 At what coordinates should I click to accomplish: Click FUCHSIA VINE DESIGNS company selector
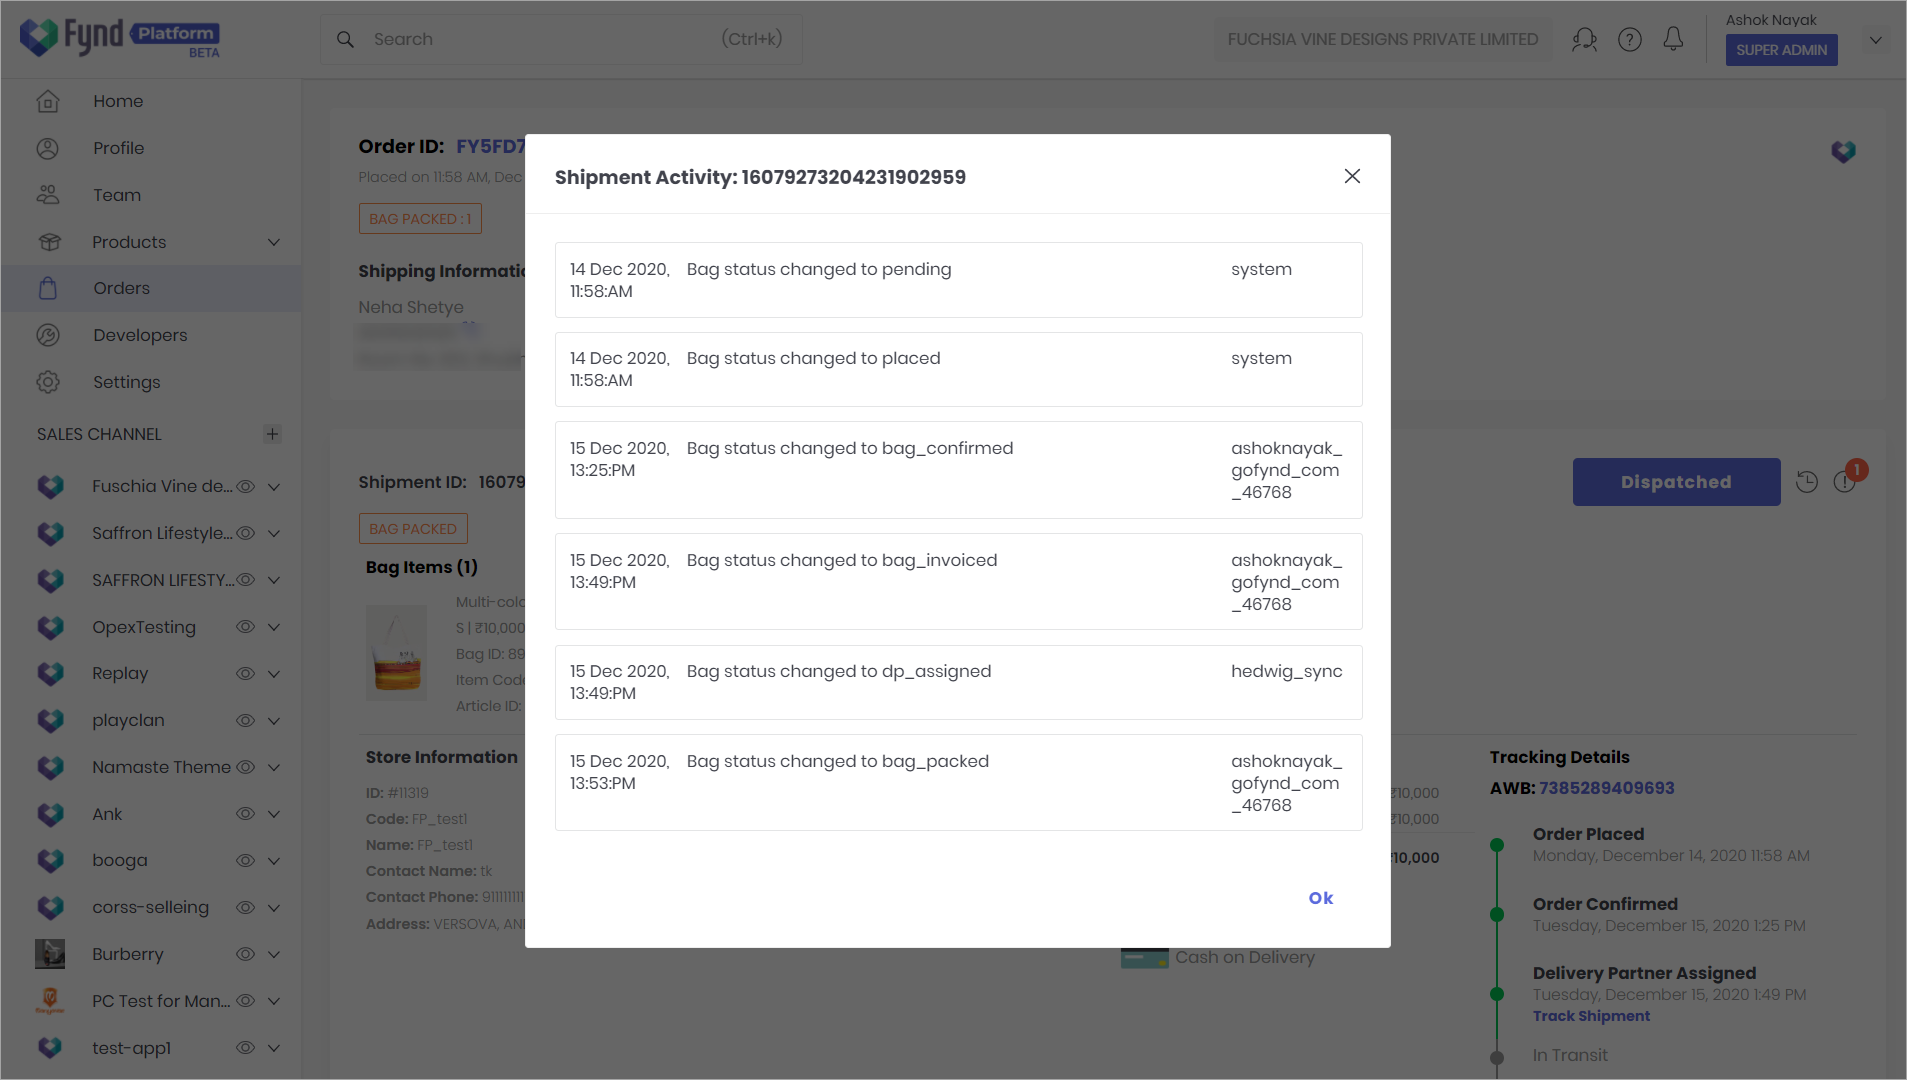(1383, 39)
